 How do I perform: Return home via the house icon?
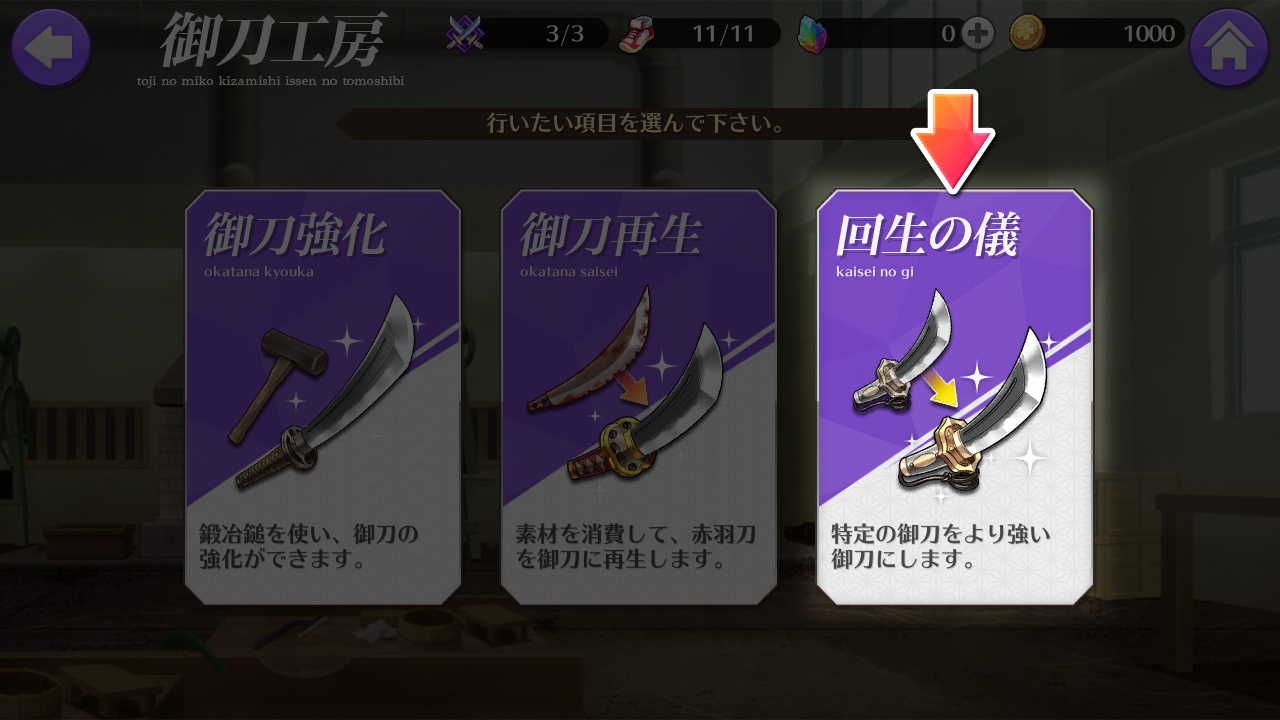tap(1229, 47)
